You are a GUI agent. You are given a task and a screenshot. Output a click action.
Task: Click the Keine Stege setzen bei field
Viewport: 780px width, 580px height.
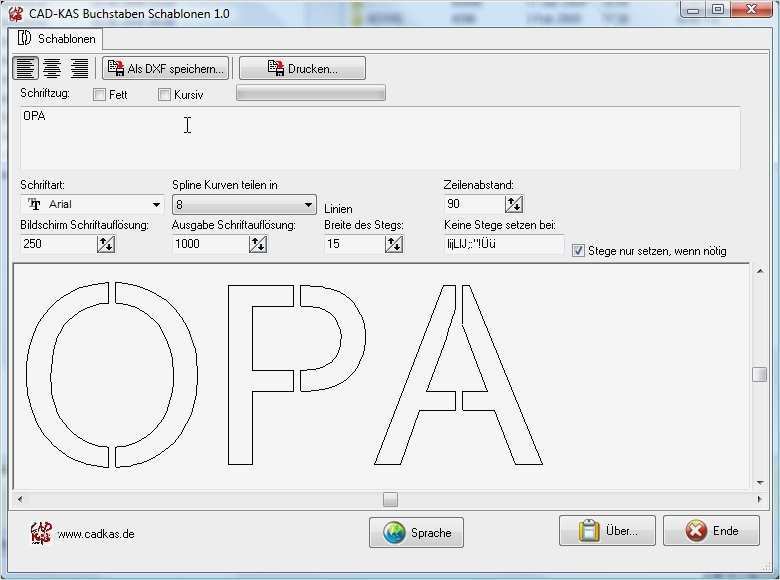pos(503,244)
